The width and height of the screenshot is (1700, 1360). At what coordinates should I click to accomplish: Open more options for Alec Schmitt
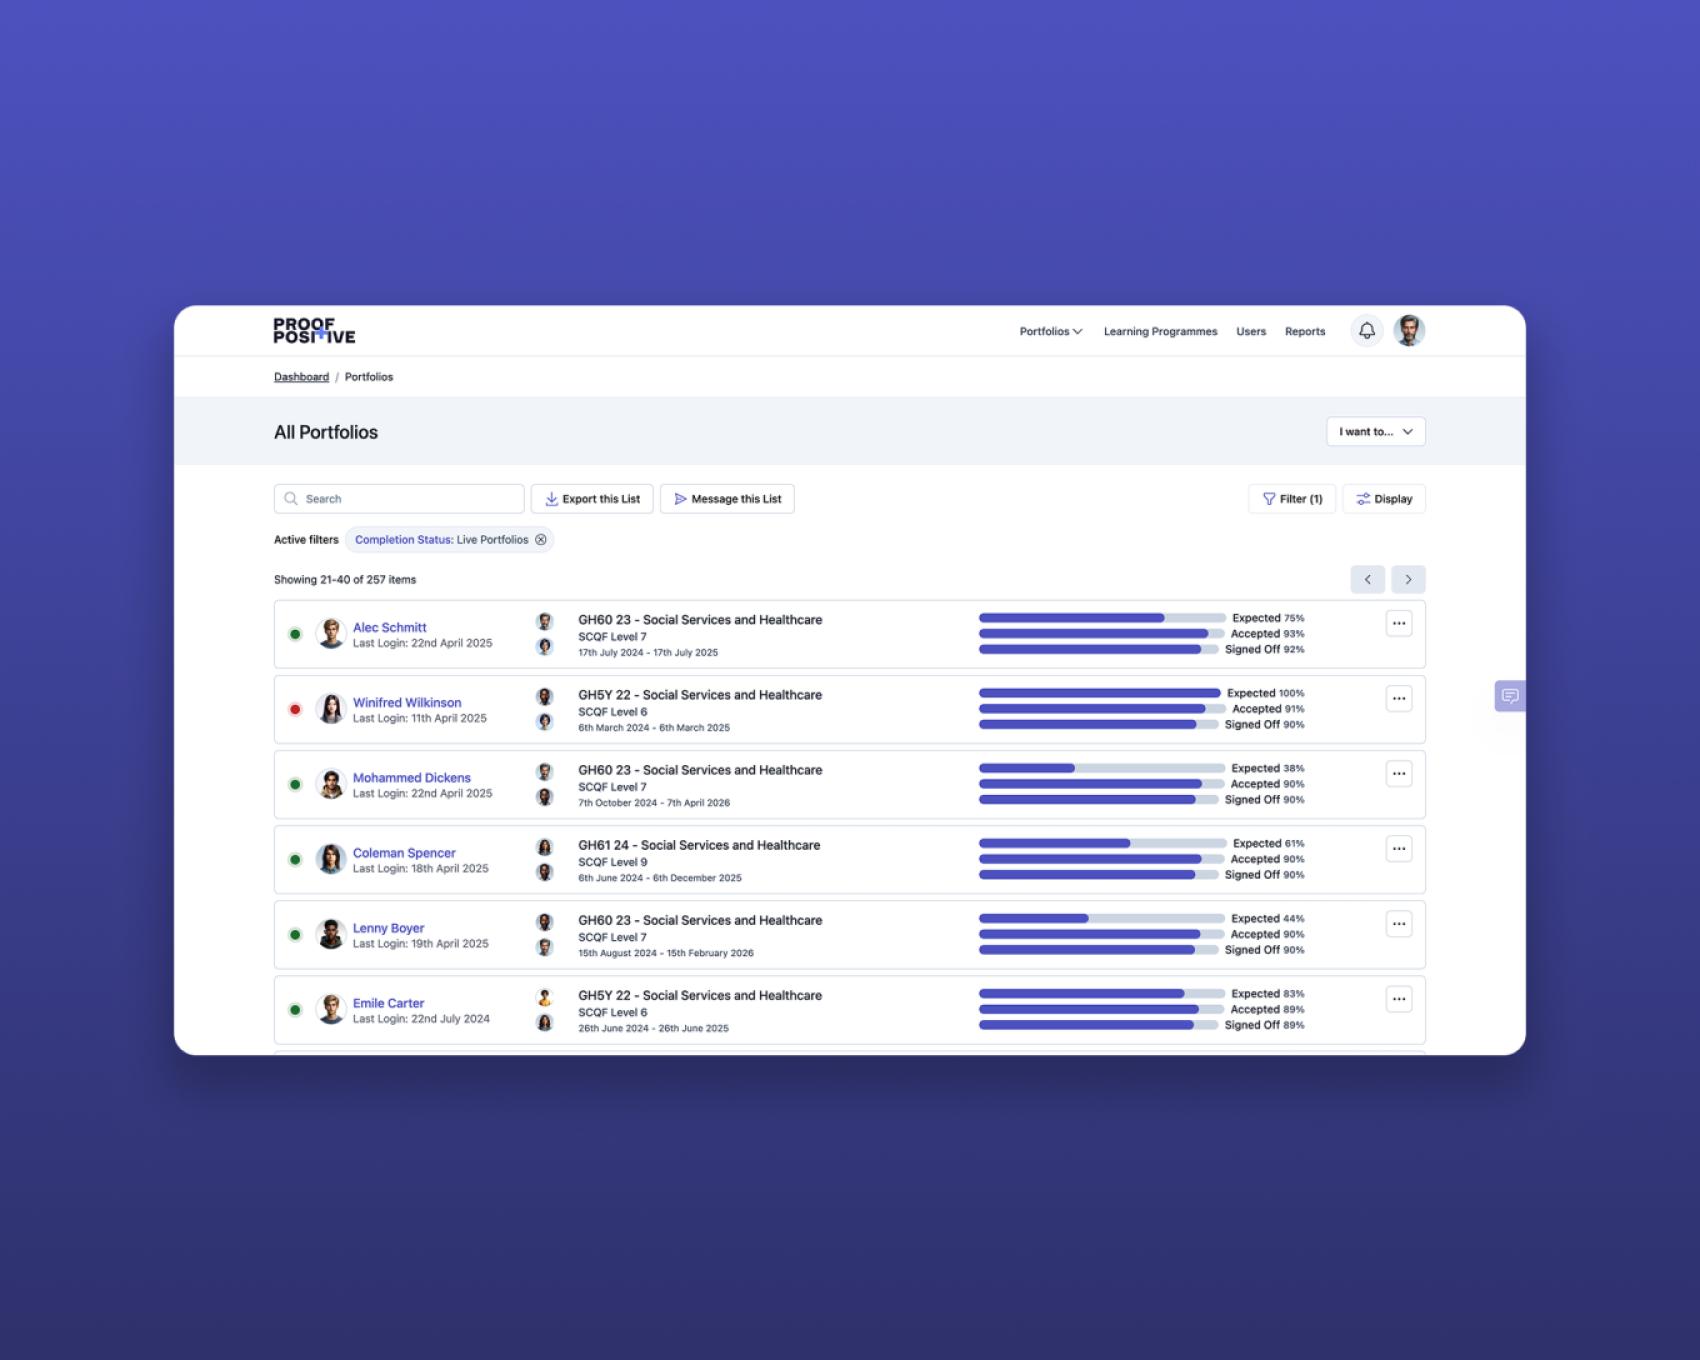click(1398, 624)
